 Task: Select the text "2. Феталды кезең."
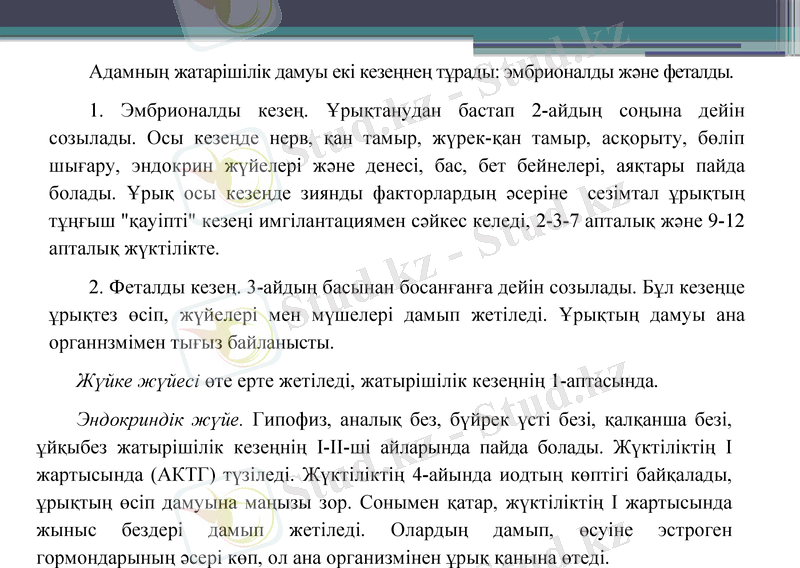tap(164, 287)
